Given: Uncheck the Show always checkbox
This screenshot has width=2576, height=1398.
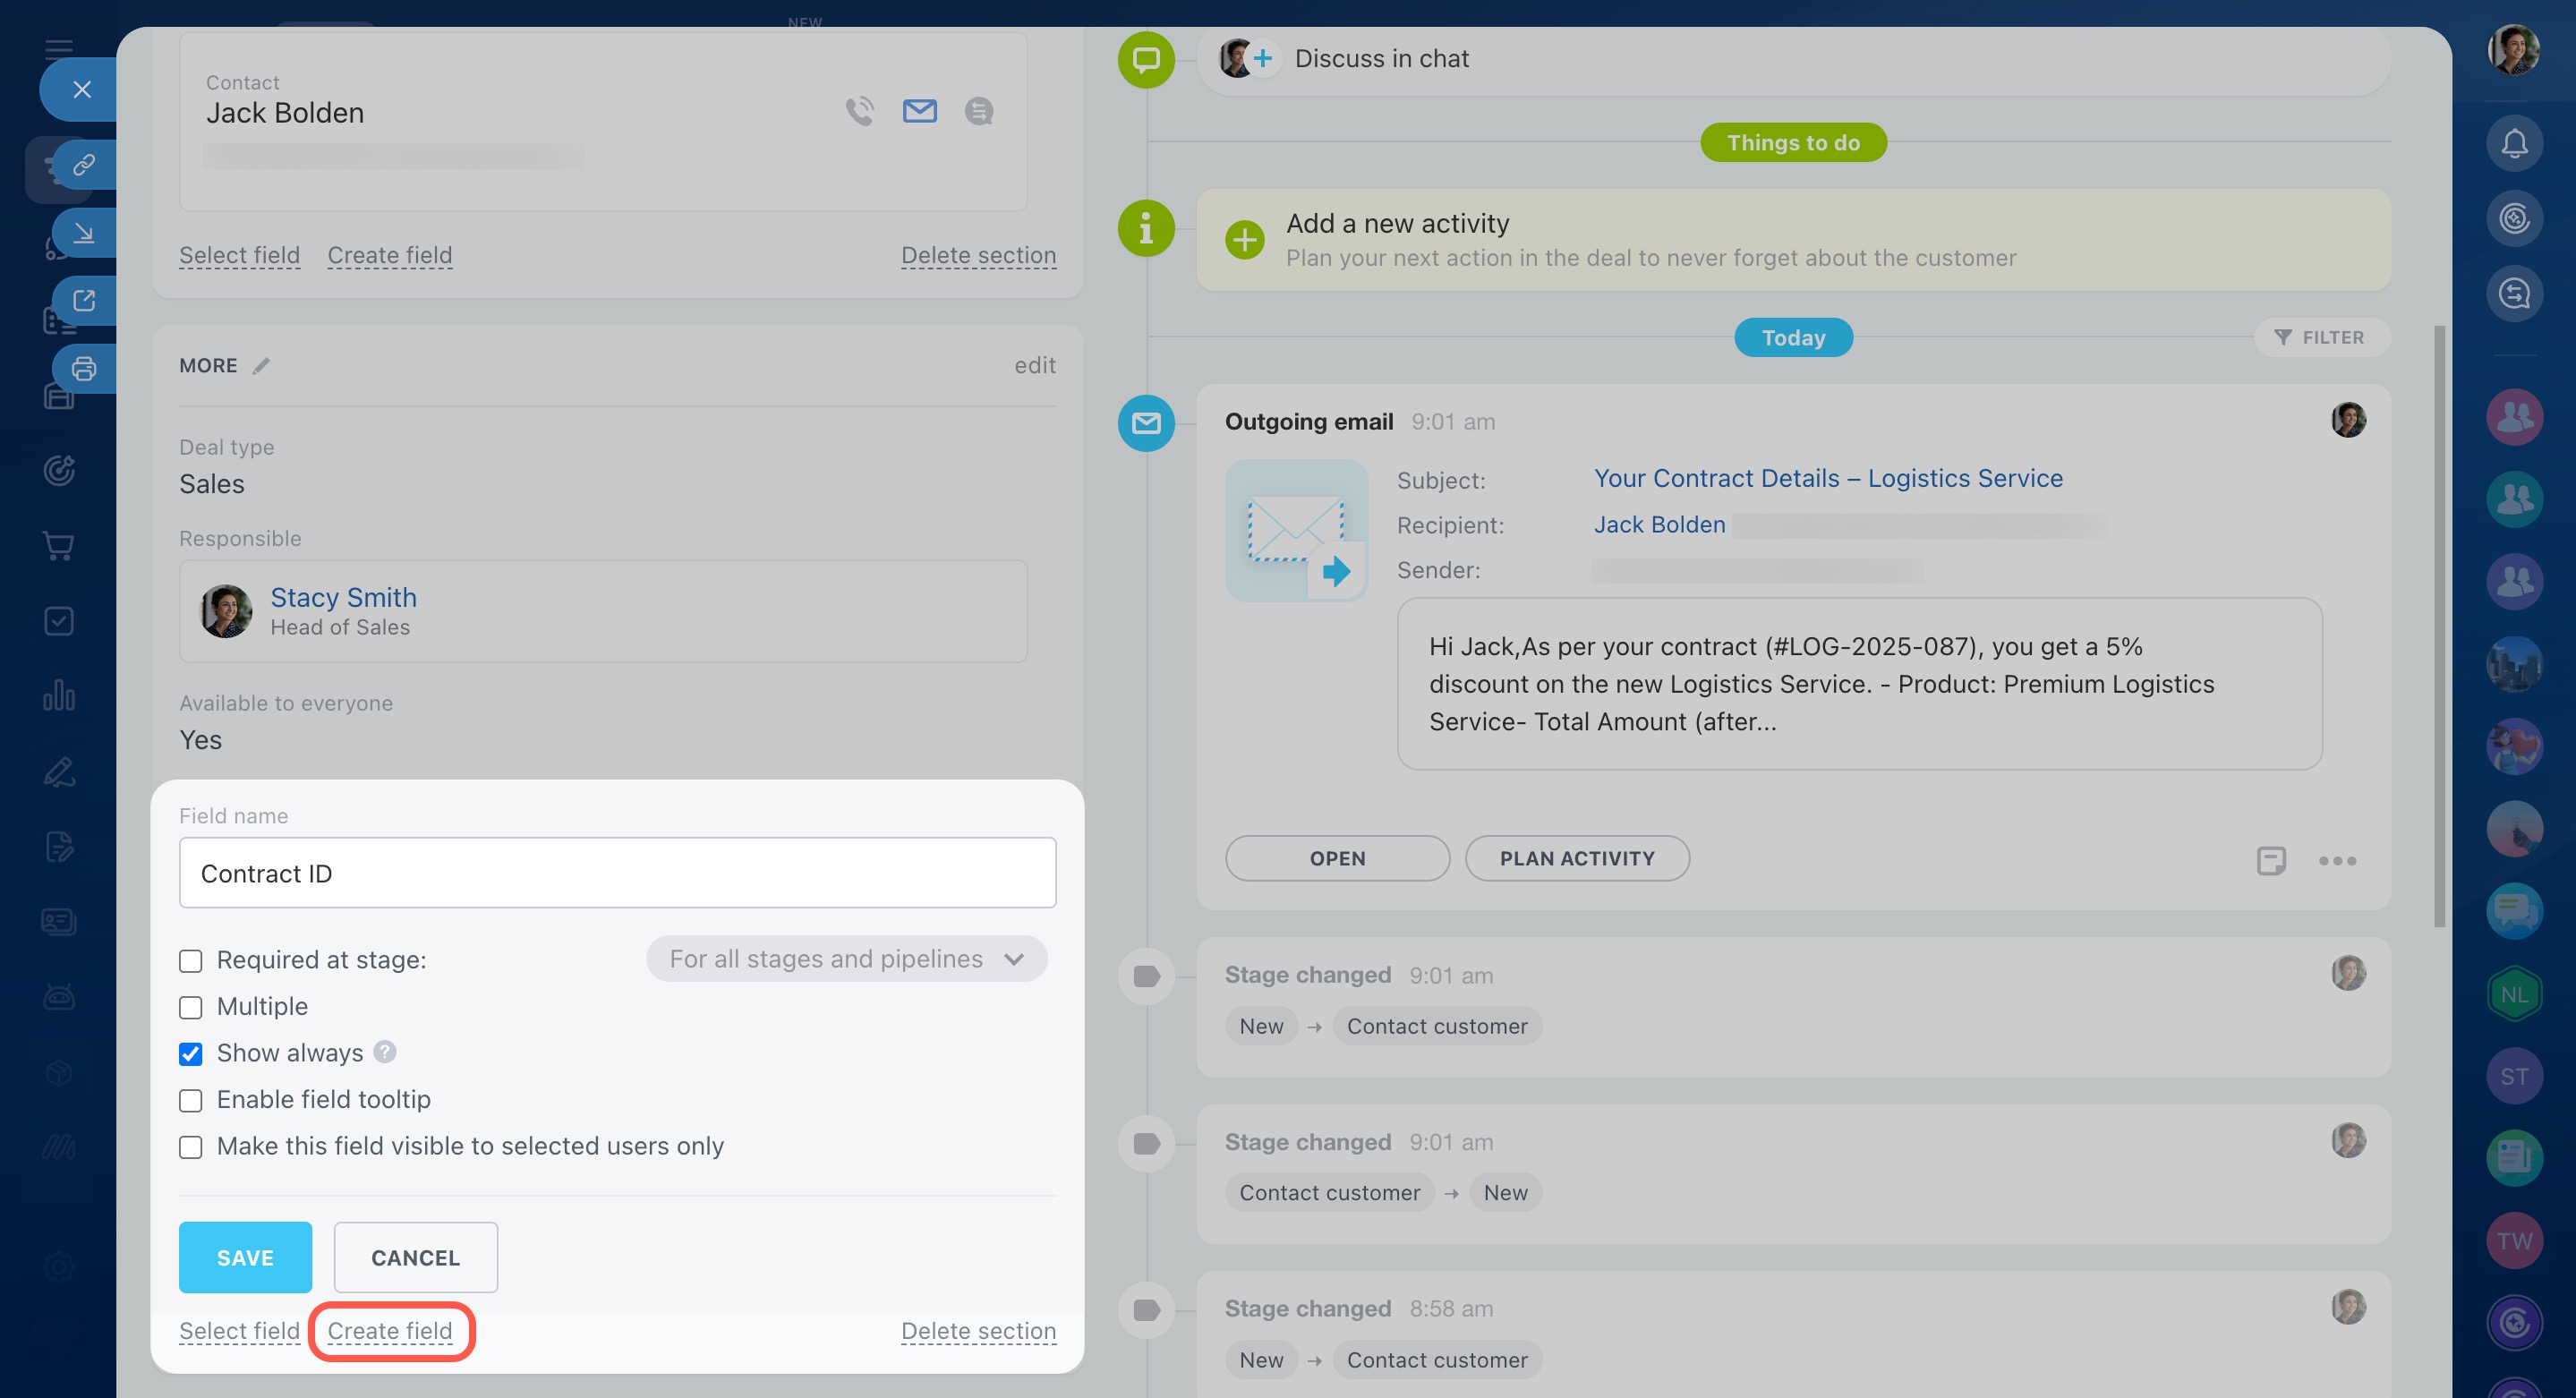Looking at the screenshot, I should 190,1054.
